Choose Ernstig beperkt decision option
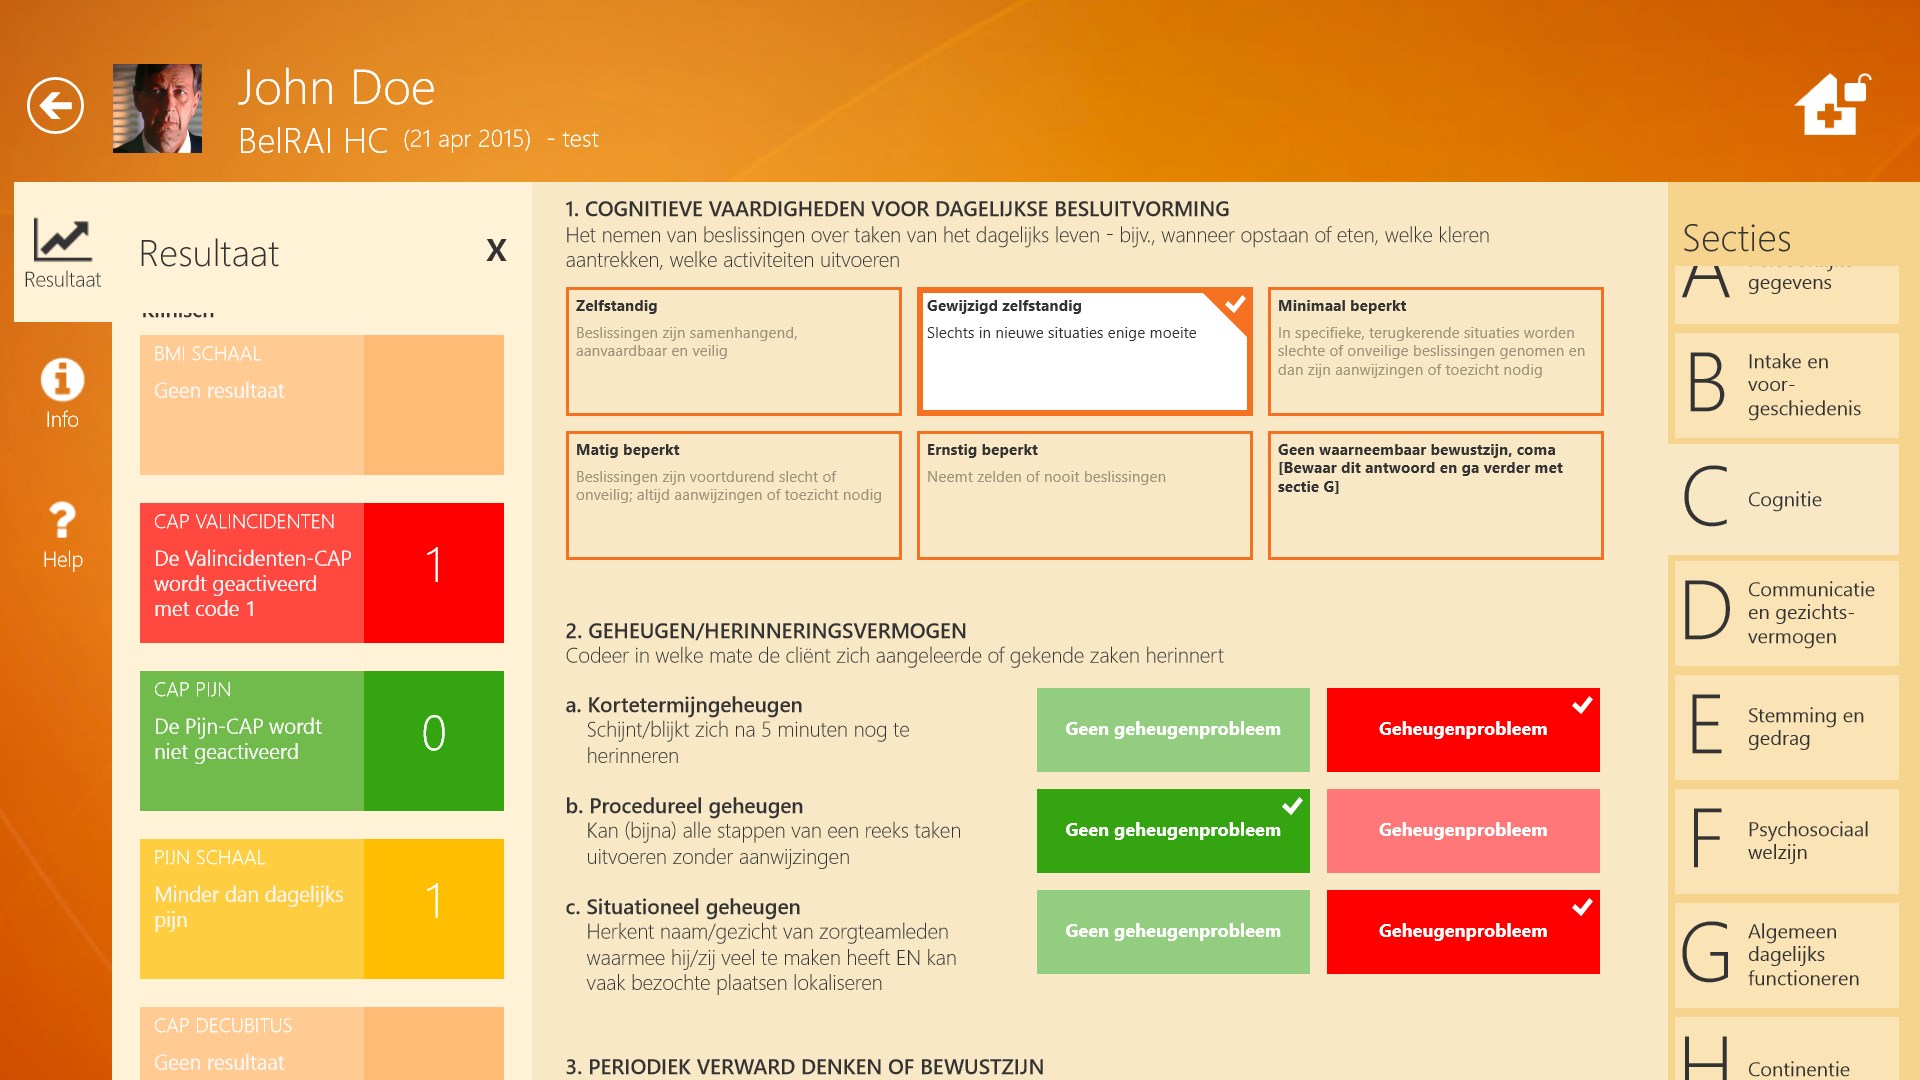1920x1080 pixels. pyautogui.click(x=1084, y=495)
